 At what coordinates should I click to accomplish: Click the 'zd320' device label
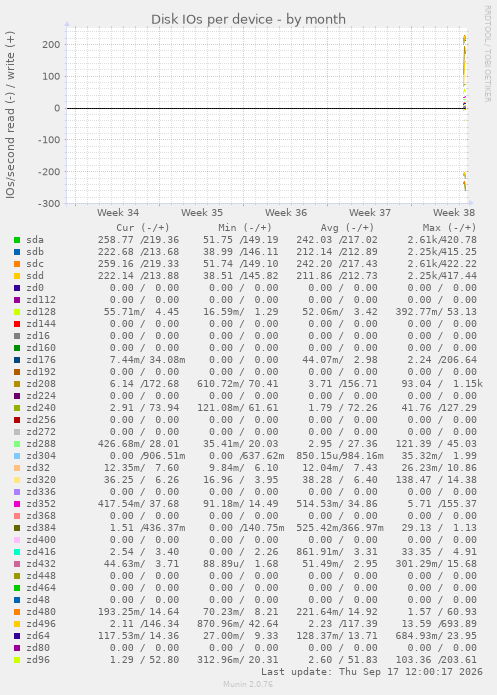[41, 479]
